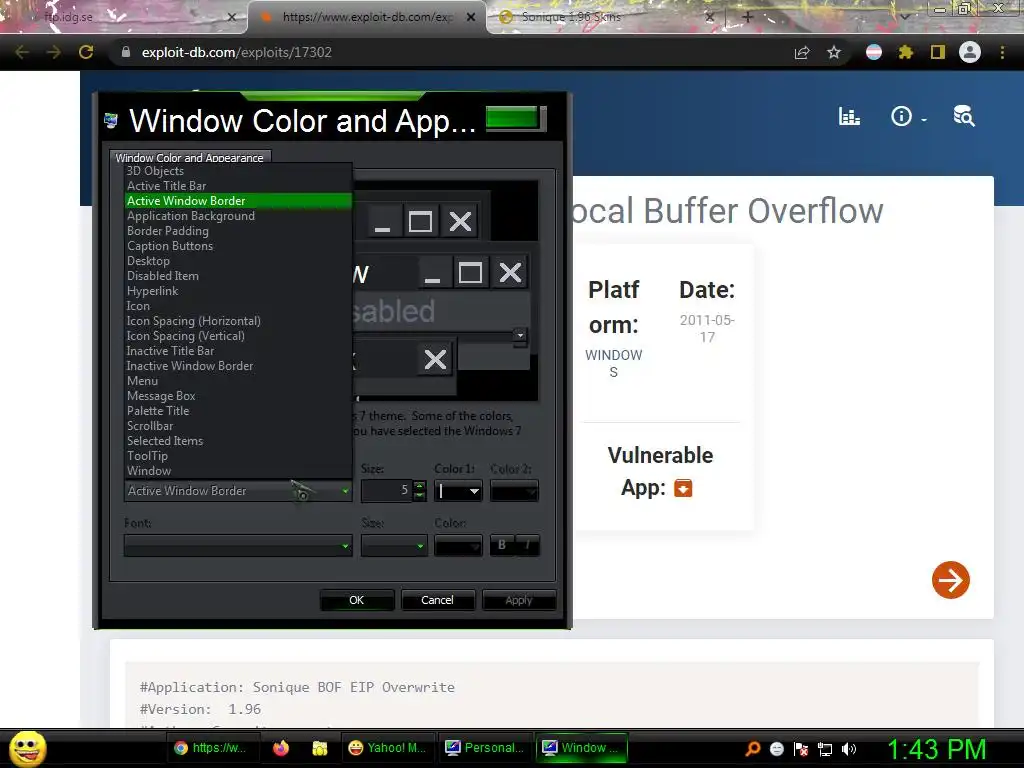Viewport: 1024px width, 768px height.
Task: Choose 'ToolTip' list entry
Action: (x=238, y=456)
